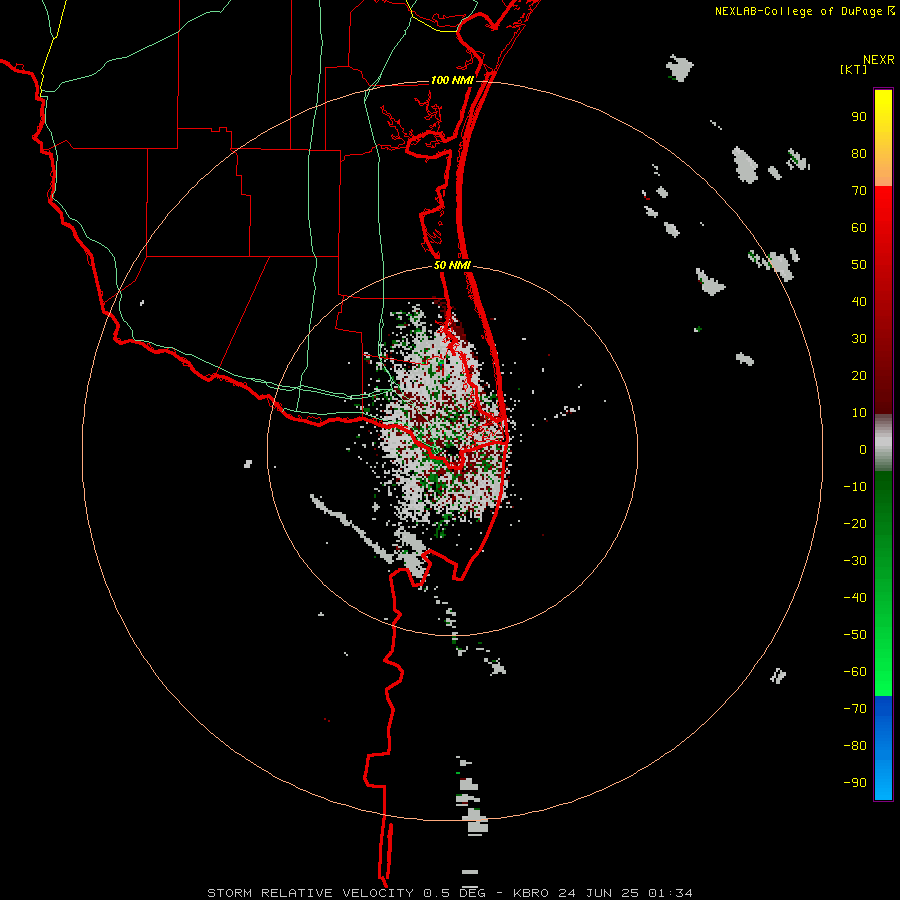Click the green segment of the color bar
Screen dimensions: 900x900
click(x=883, y=583)
